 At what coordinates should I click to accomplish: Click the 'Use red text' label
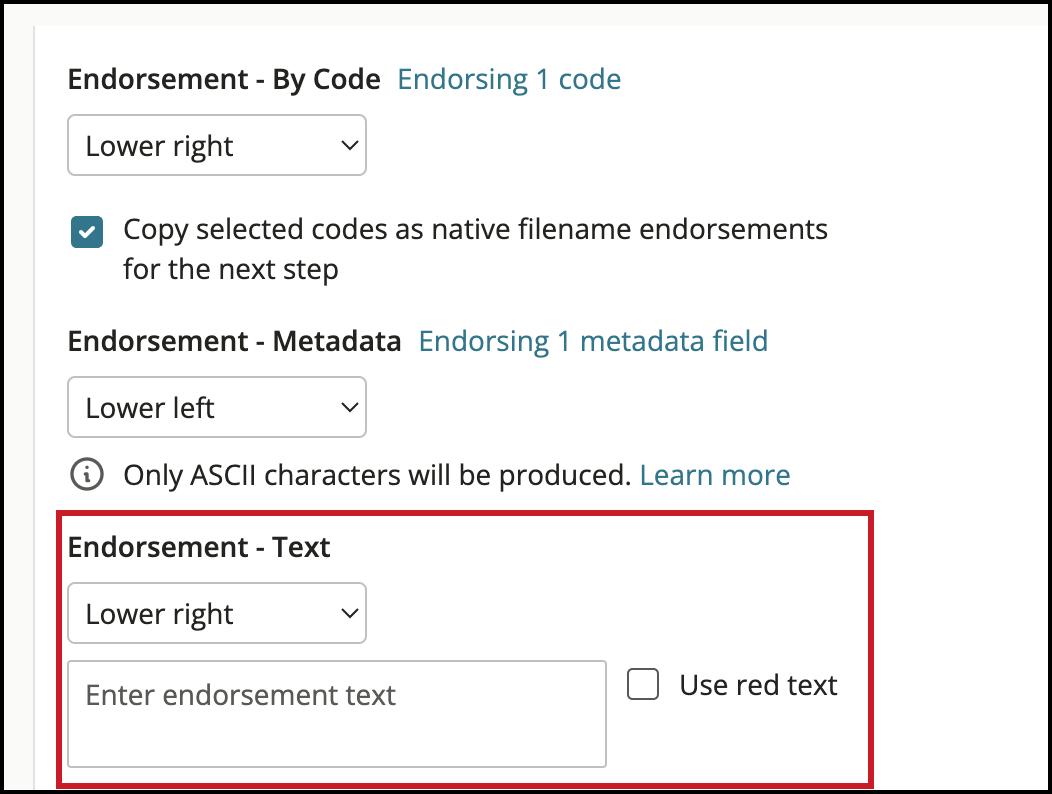point(758,685)
